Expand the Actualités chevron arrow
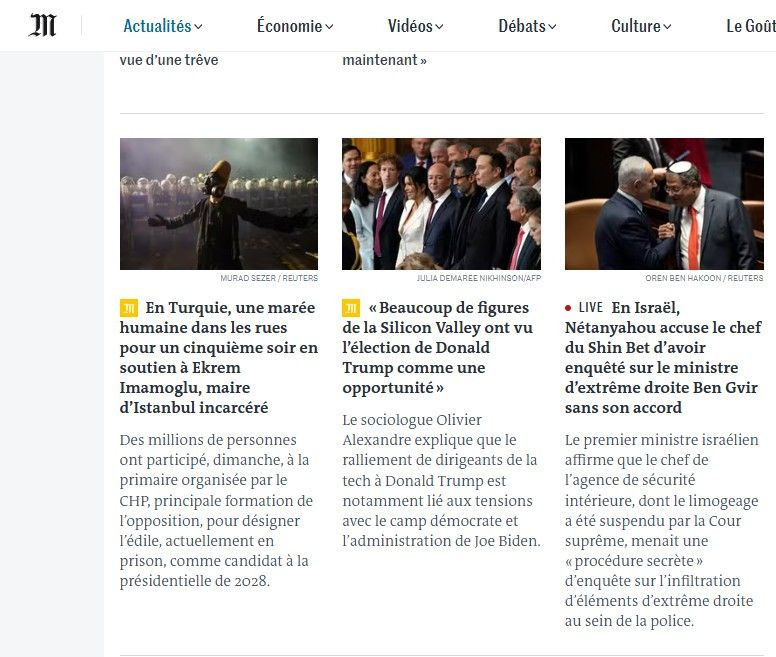Viewport: 776px width, 657px height. [x=198, y=27]
